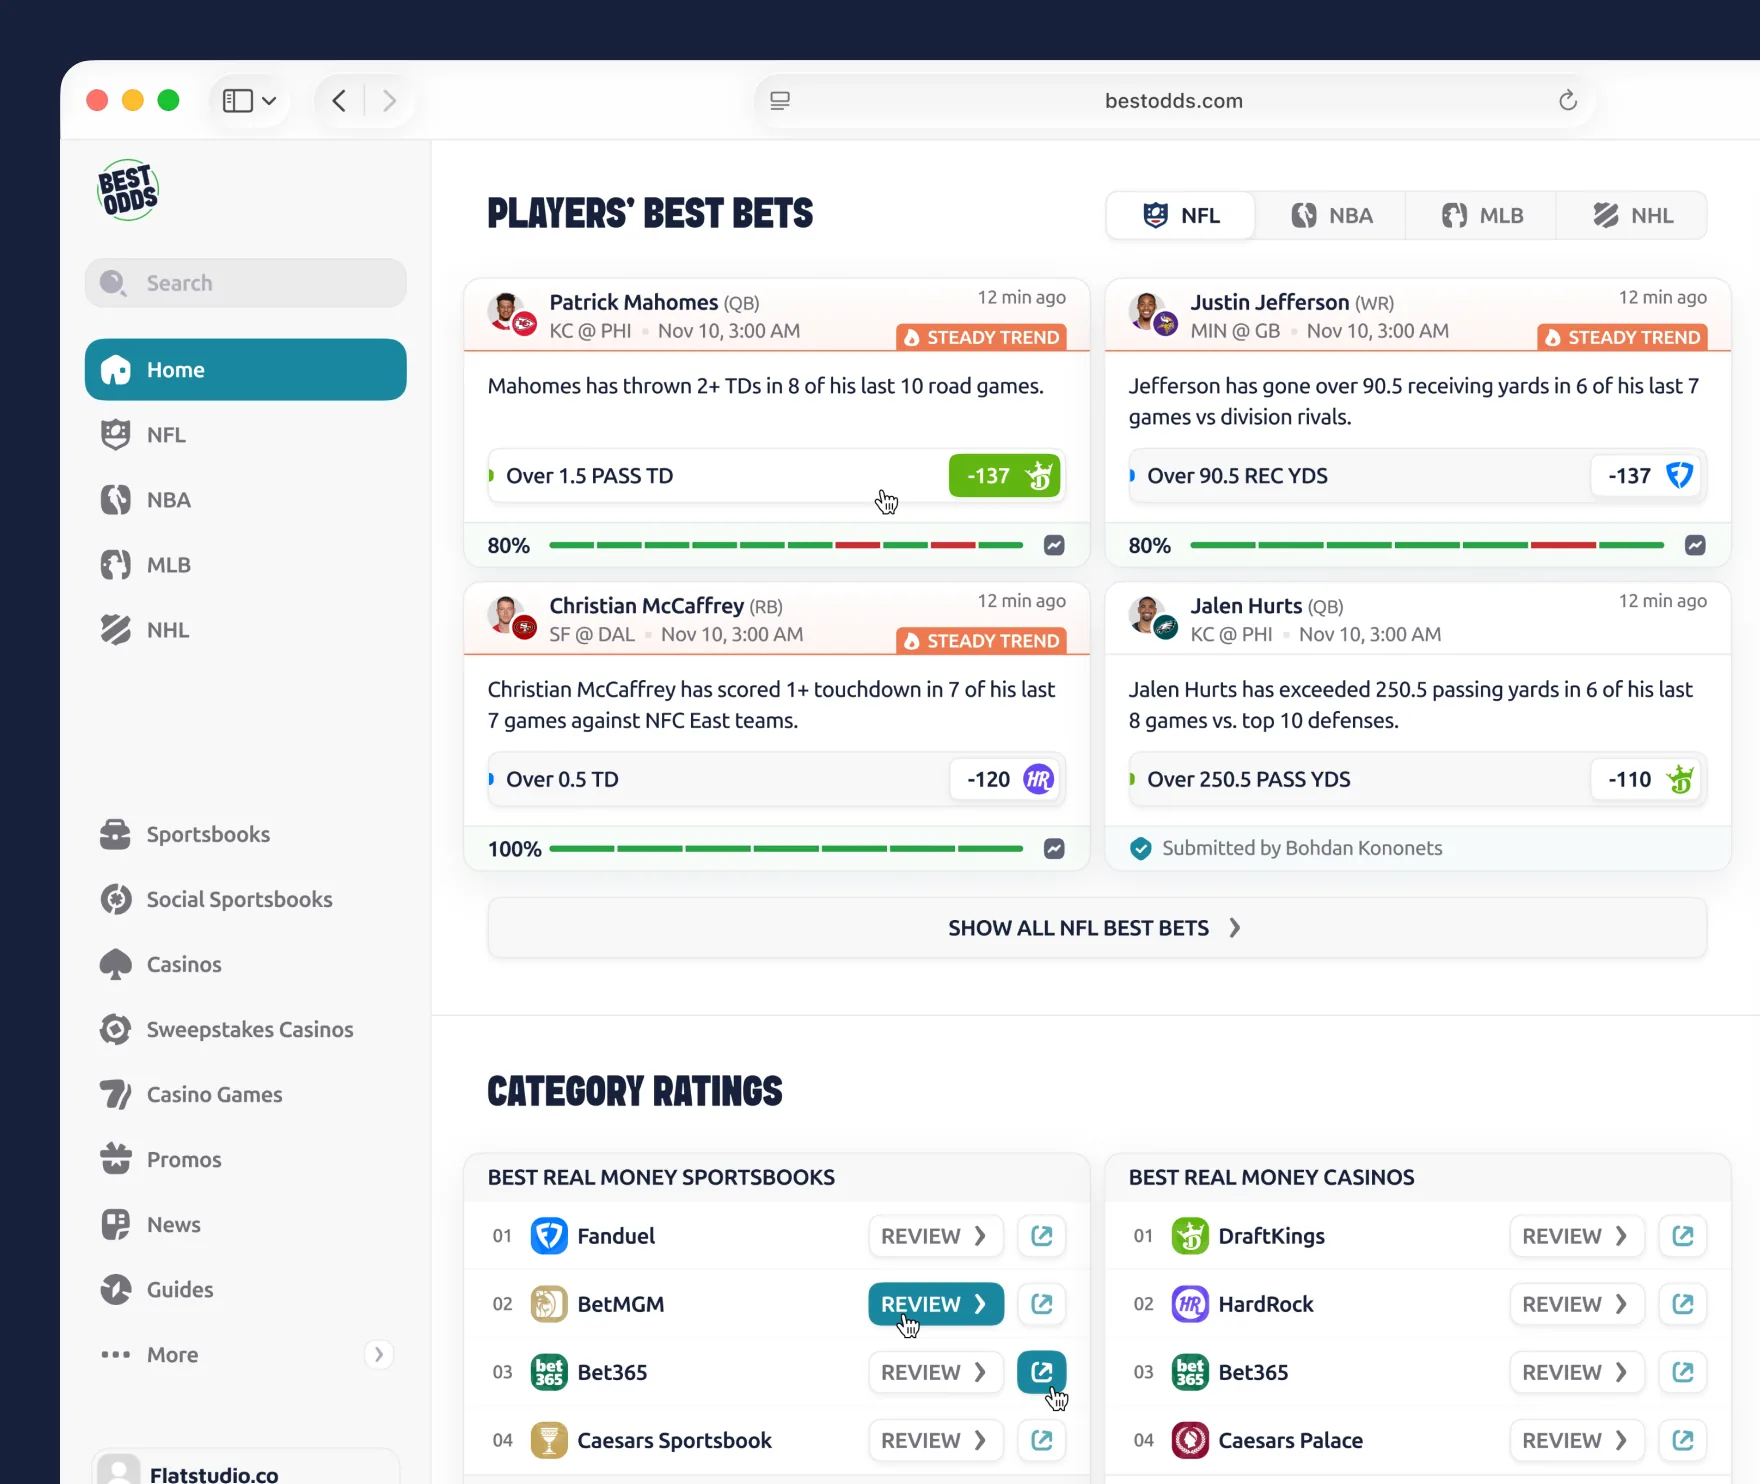Visit Bet365 casino via external link icon
The image size is (1760, 1484).
click(x=1683, y=1372)
